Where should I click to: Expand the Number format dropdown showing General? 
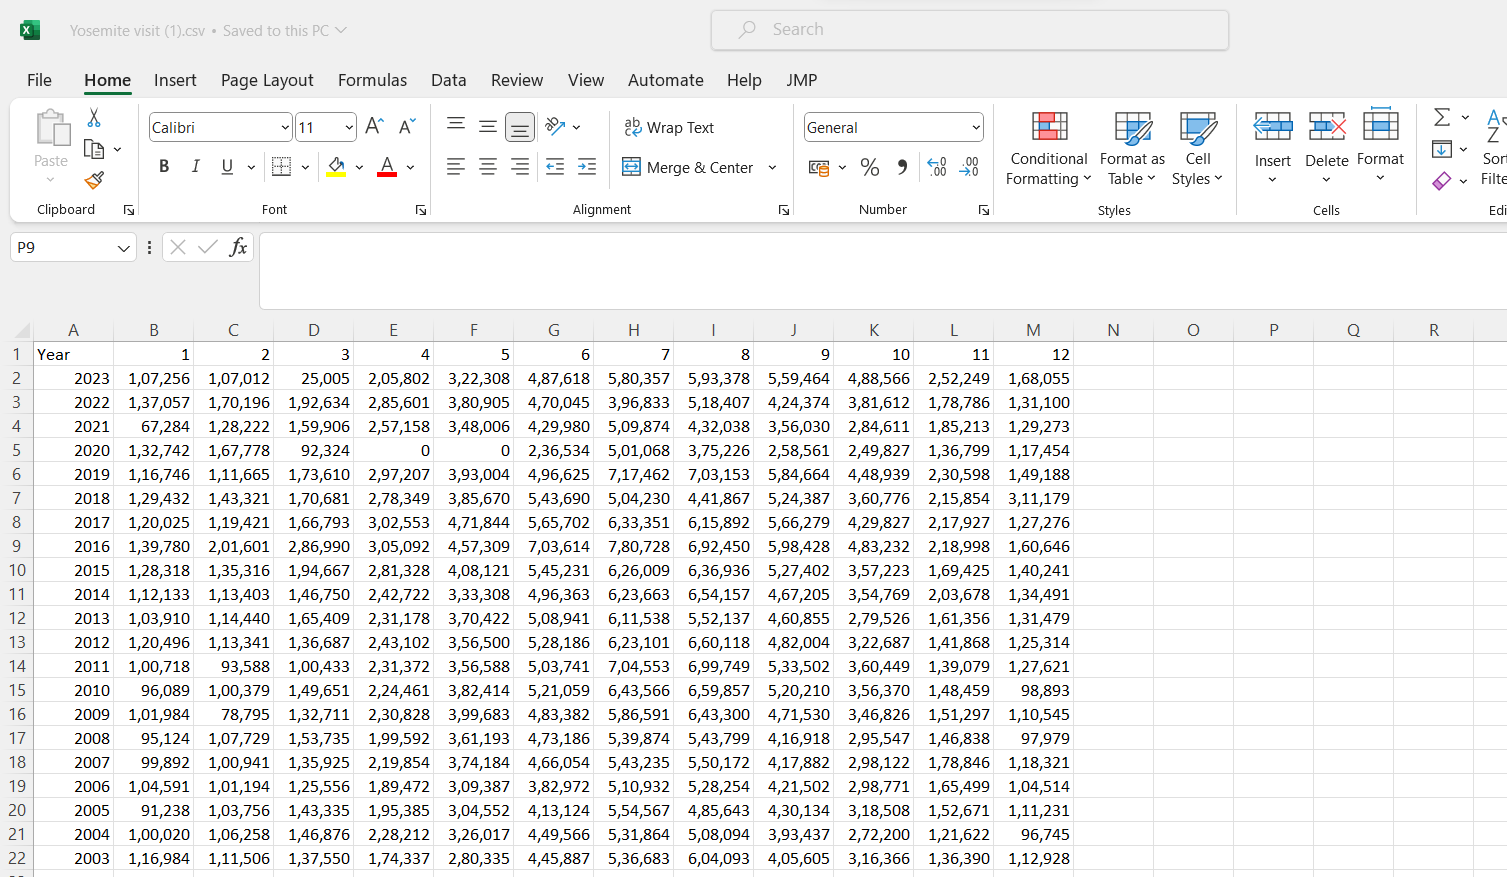974,127
